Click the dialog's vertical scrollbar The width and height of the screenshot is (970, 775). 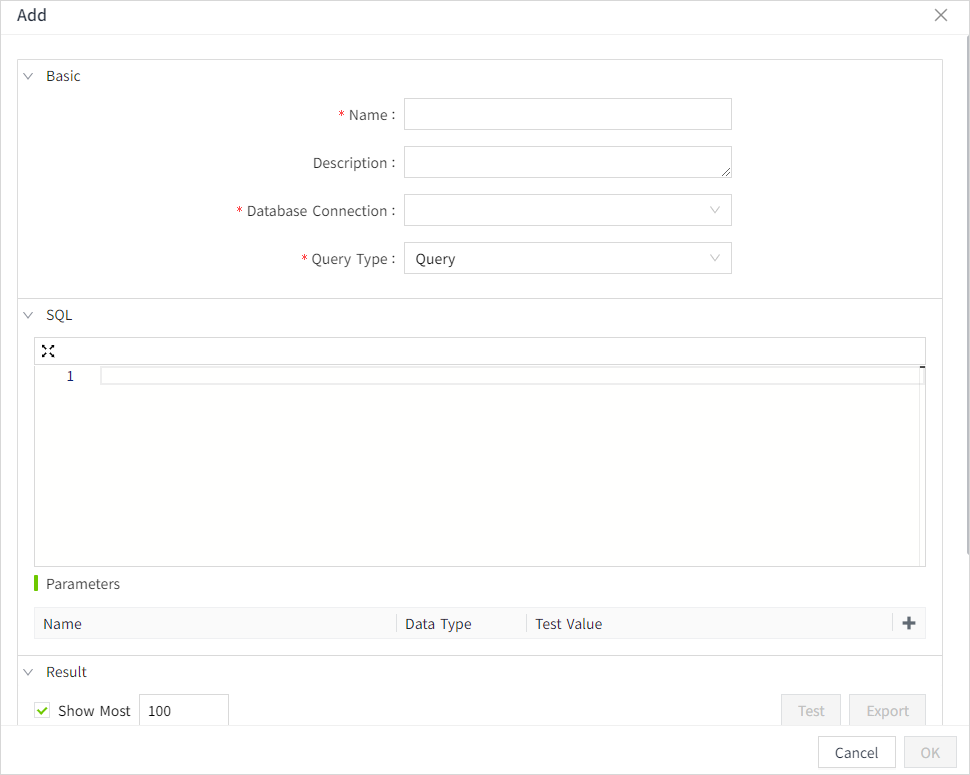(x=966, y=300)
